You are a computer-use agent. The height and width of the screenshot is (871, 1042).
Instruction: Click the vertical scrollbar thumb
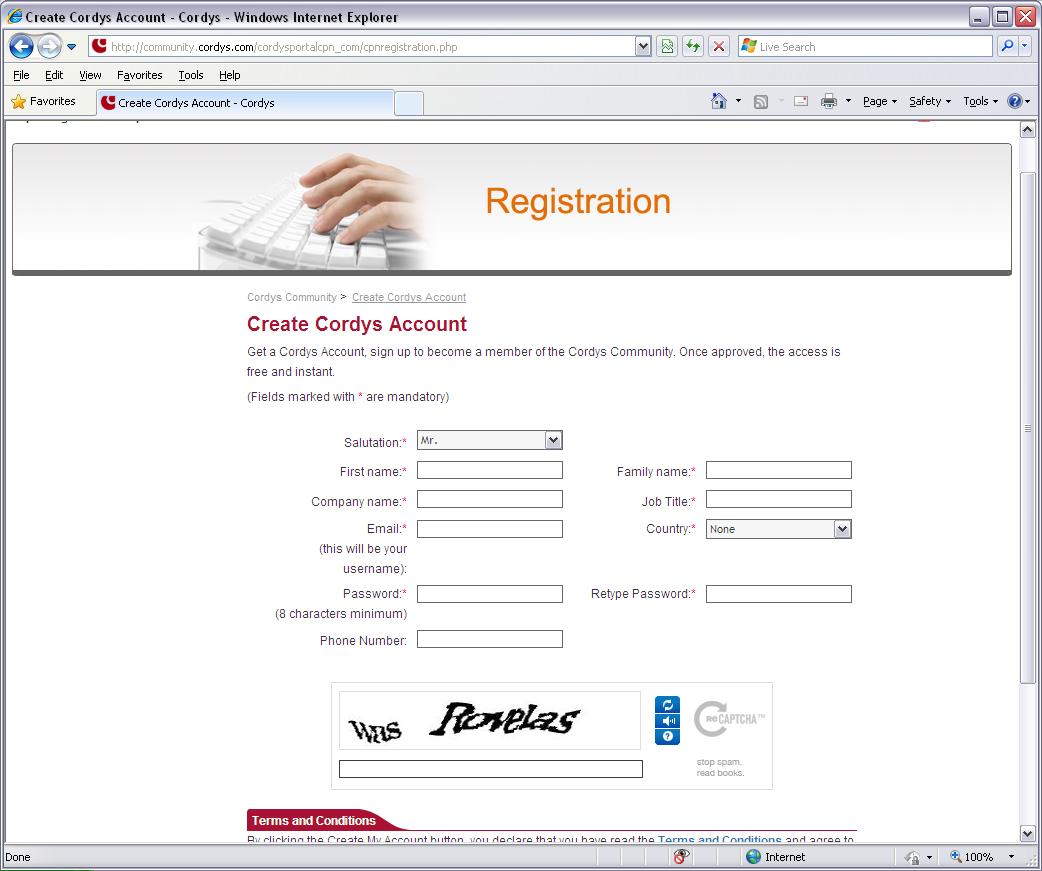tap(1027, 428)
